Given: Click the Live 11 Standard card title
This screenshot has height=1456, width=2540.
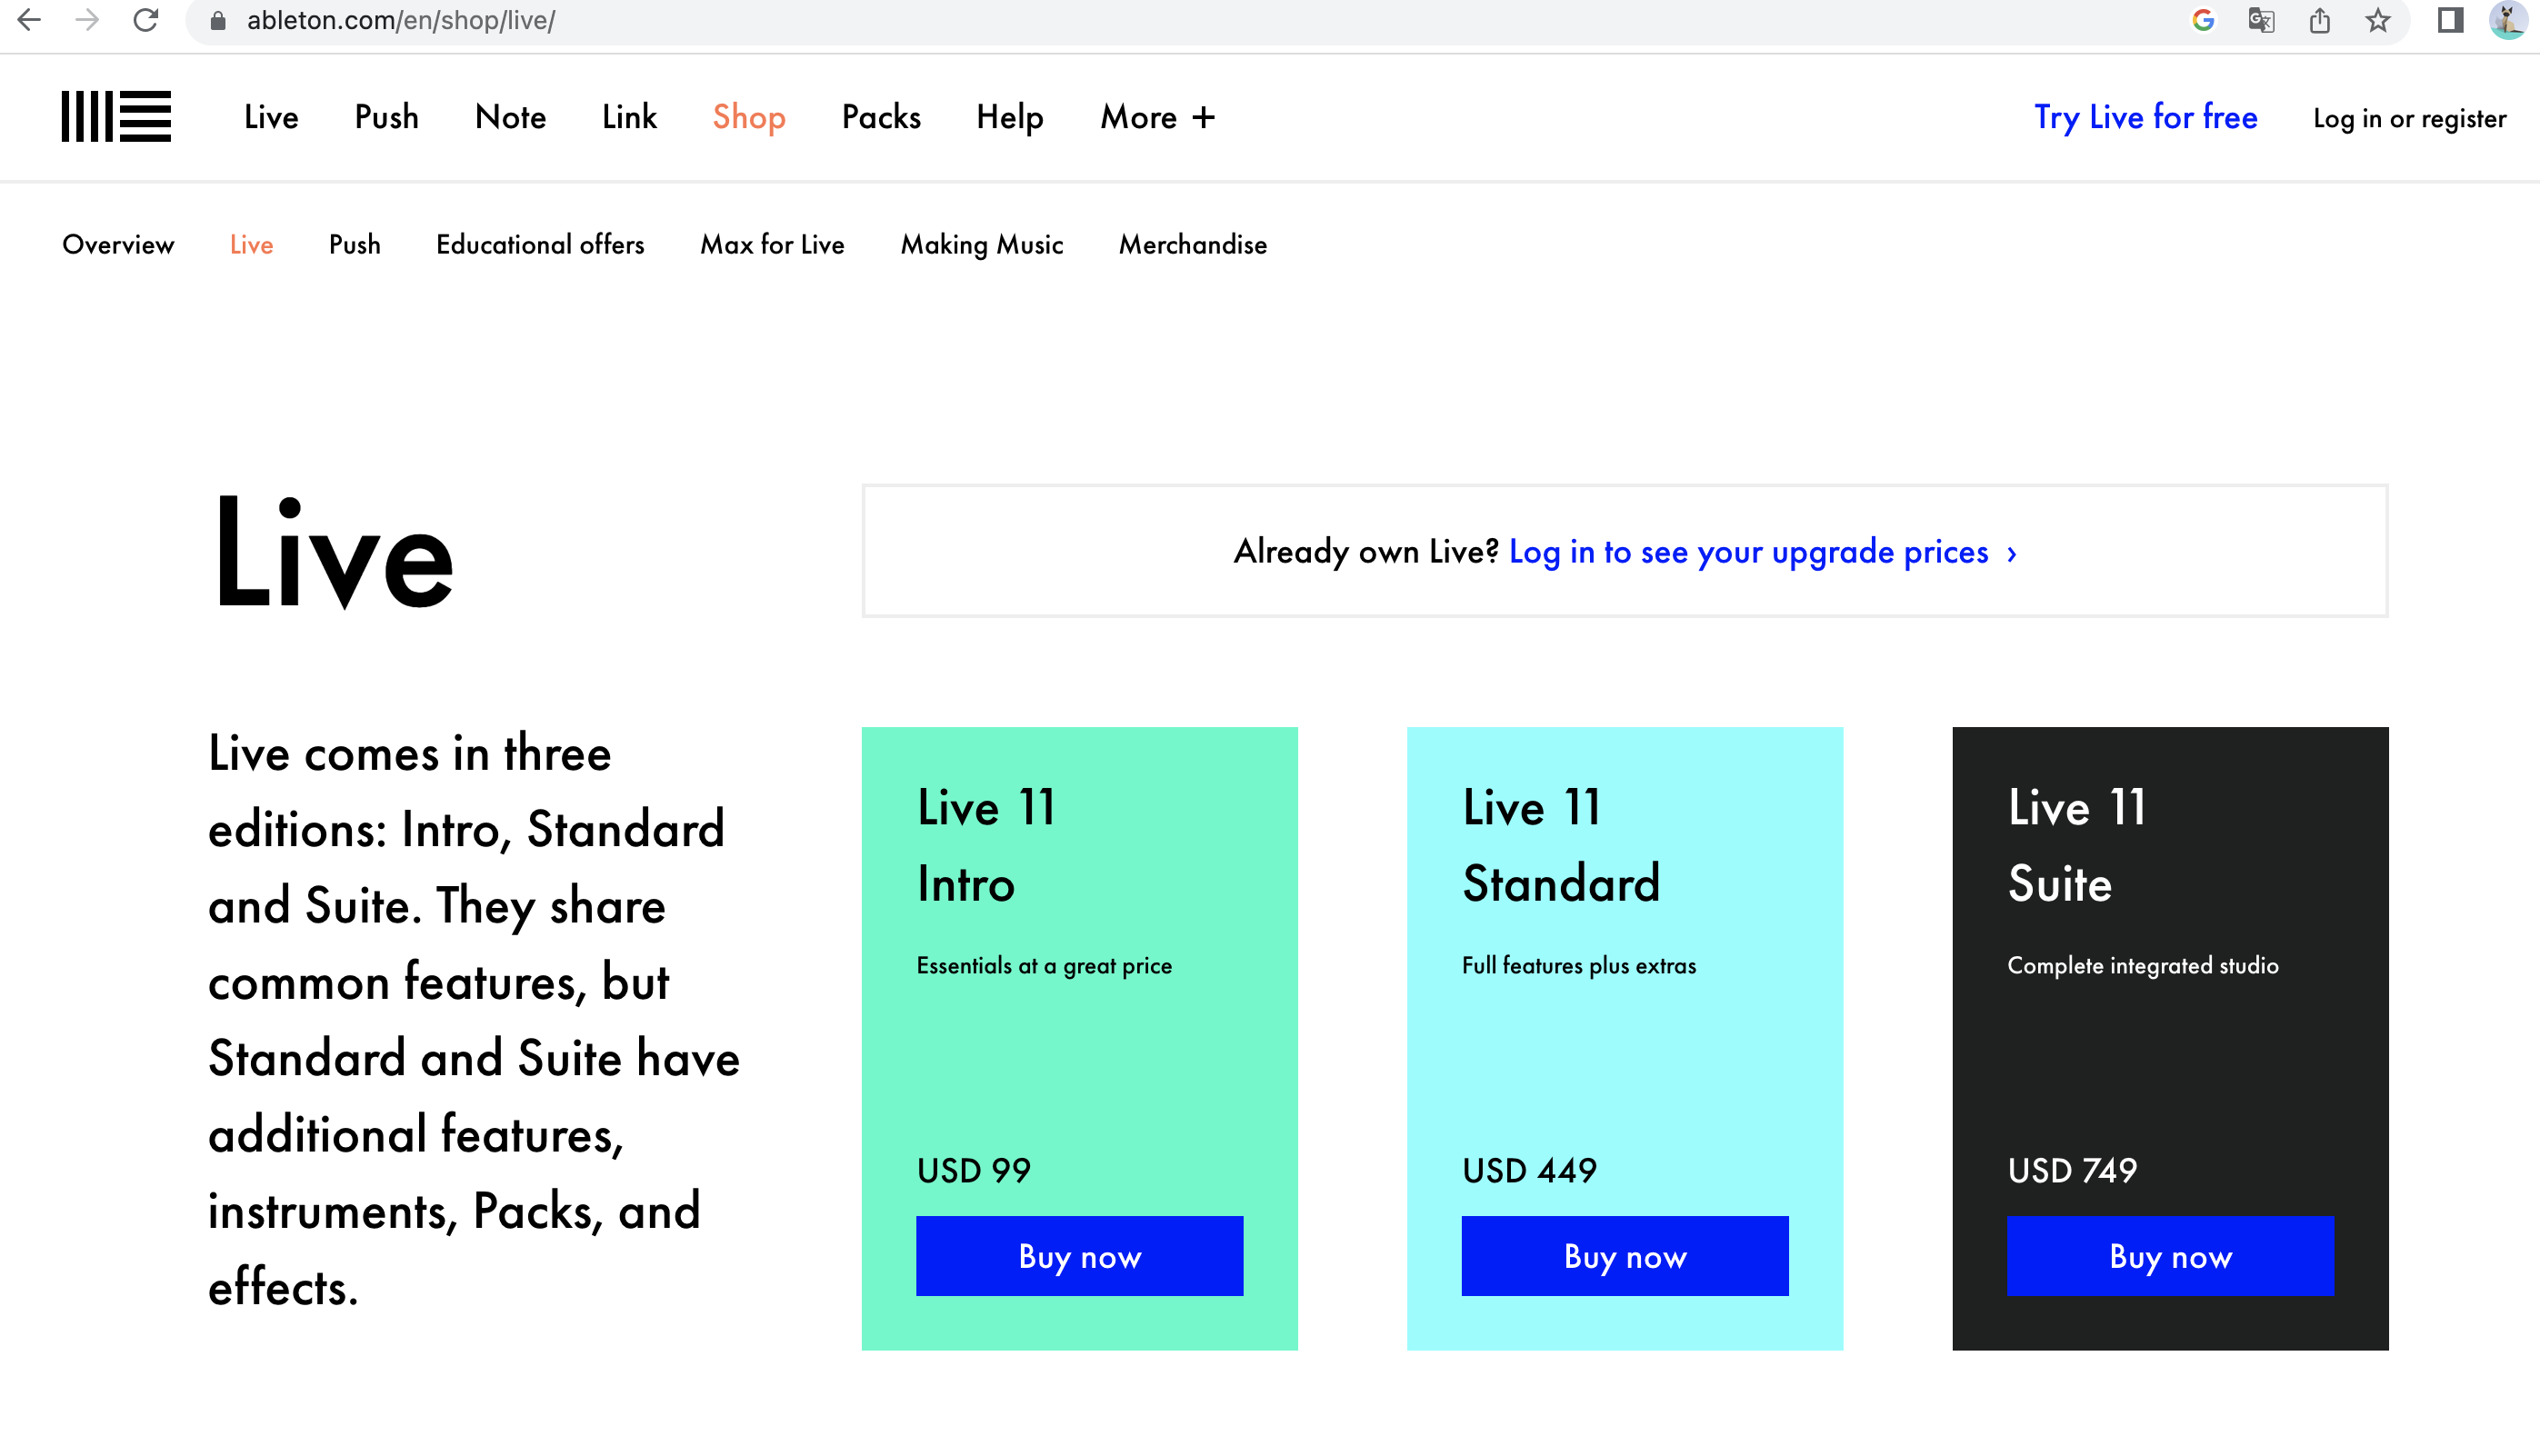Looking at the screenshot, I should (1559, 846).
